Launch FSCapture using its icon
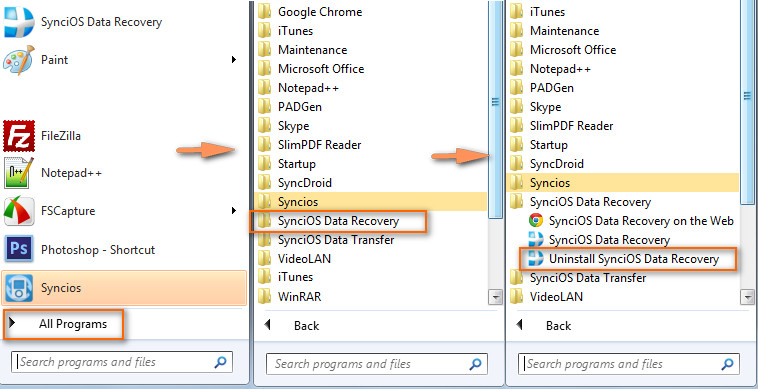 (x=19, y=211)
